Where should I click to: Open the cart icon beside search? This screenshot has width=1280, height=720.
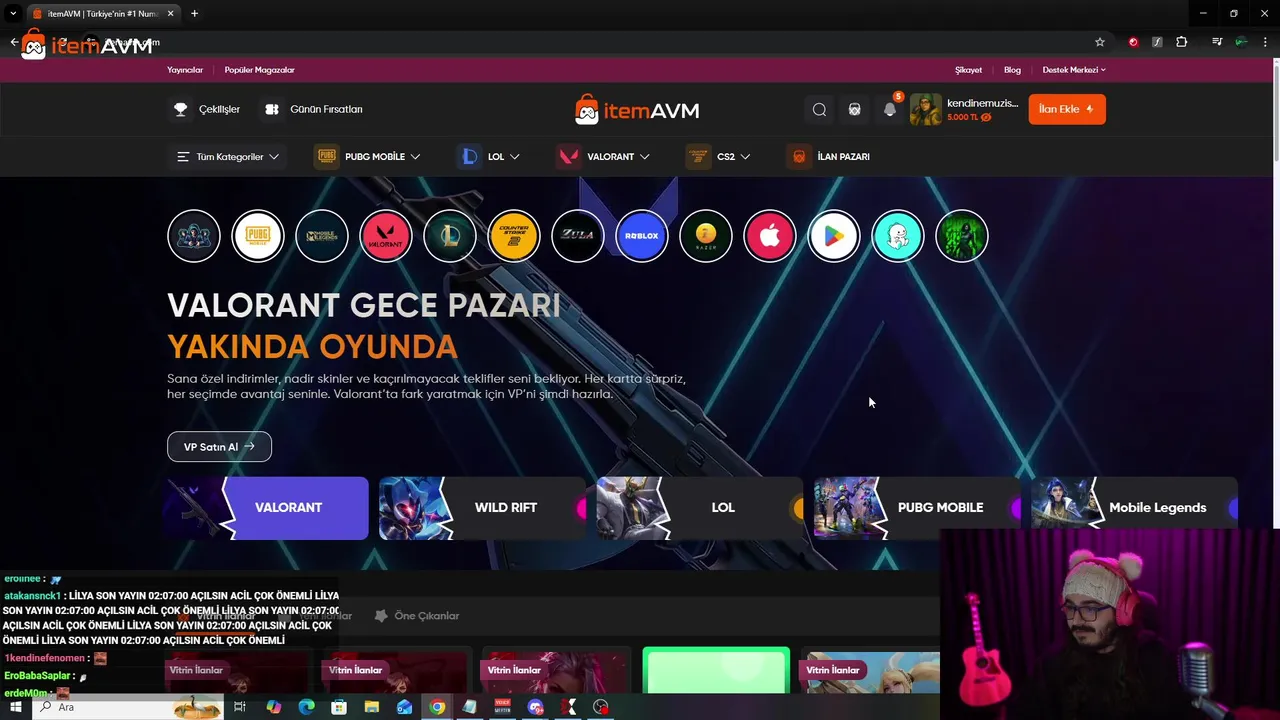click(854, 110)
